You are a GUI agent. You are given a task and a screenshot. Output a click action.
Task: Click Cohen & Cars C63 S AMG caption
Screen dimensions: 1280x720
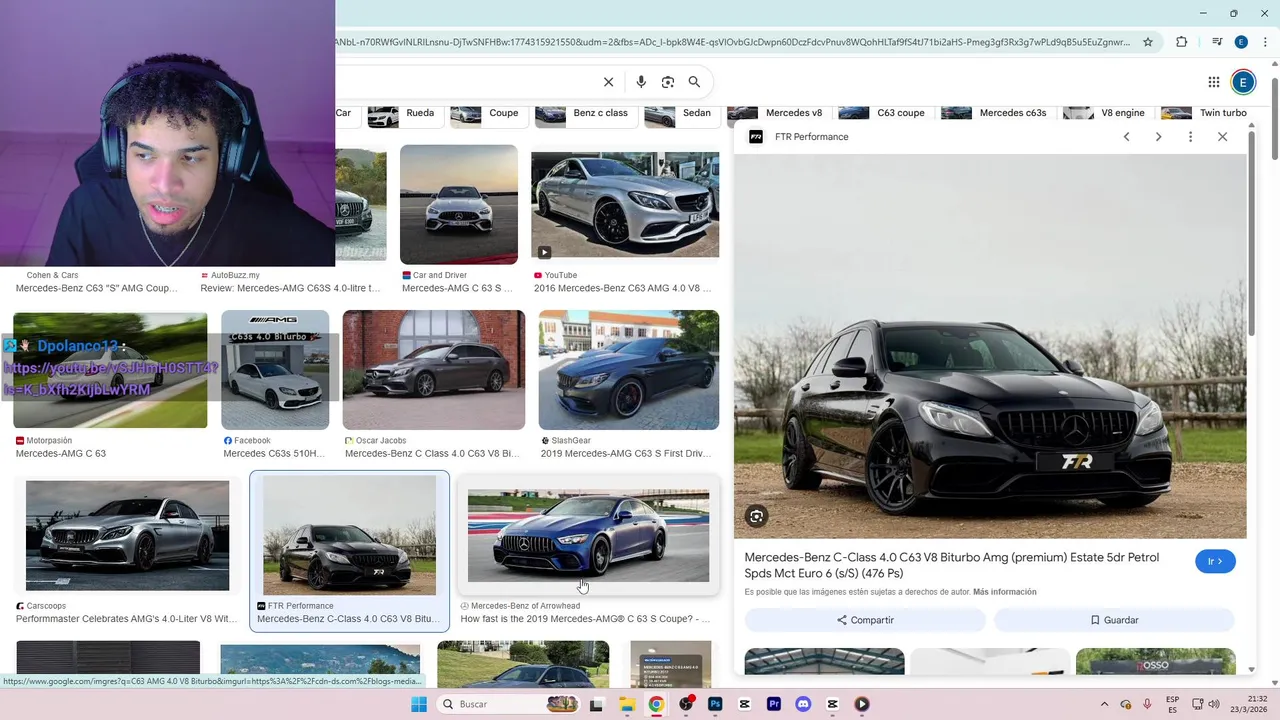pyautogui.click(x=97, y=288)
